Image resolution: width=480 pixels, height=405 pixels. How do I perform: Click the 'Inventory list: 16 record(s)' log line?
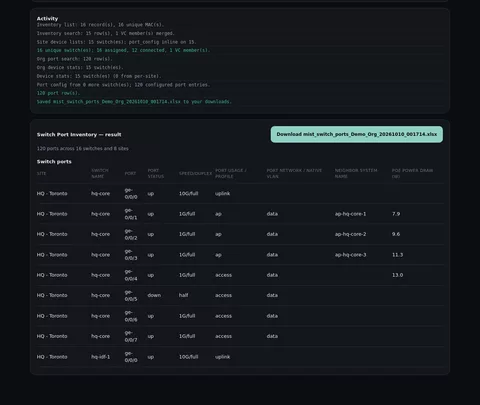tap(100, 25)
